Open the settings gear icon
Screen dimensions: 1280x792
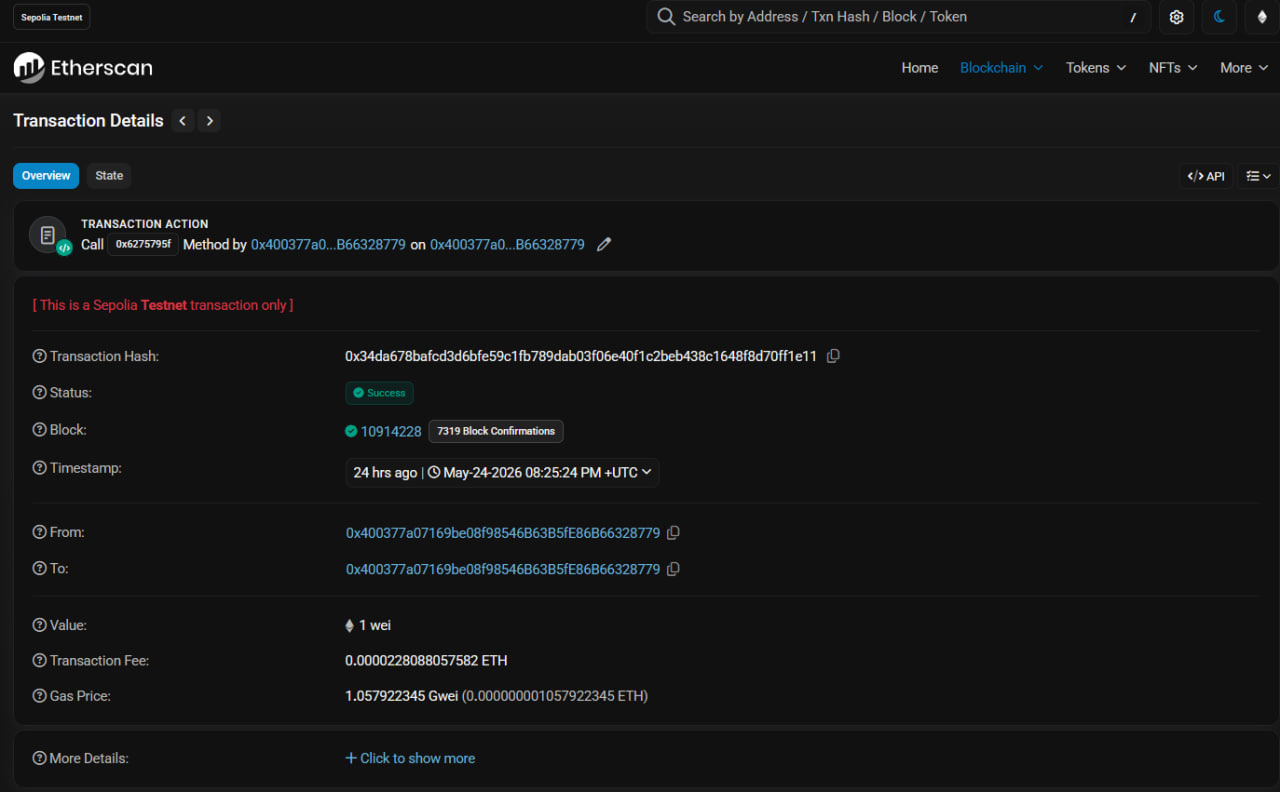(x=1176, y=17)
